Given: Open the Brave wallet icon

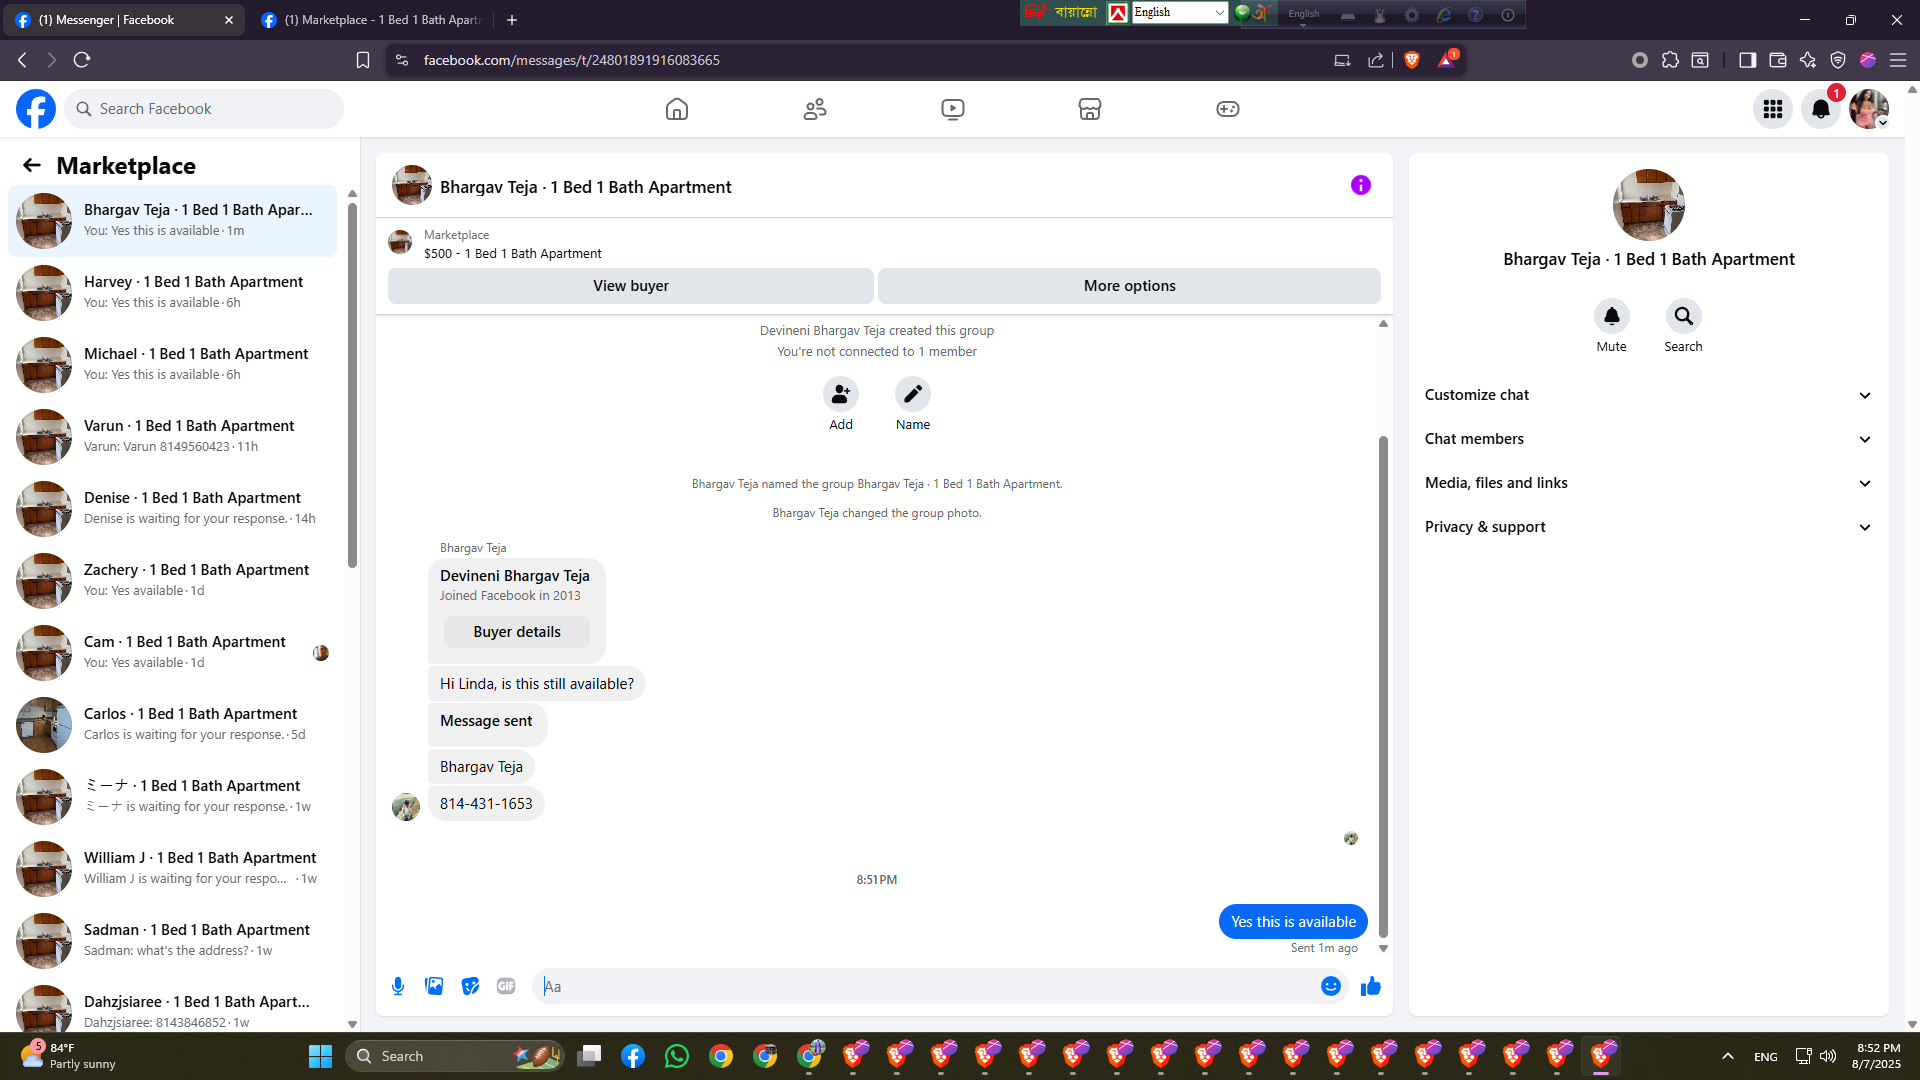Looking at the screenshot, I should pyautogui.click(x=1777, y=60).
